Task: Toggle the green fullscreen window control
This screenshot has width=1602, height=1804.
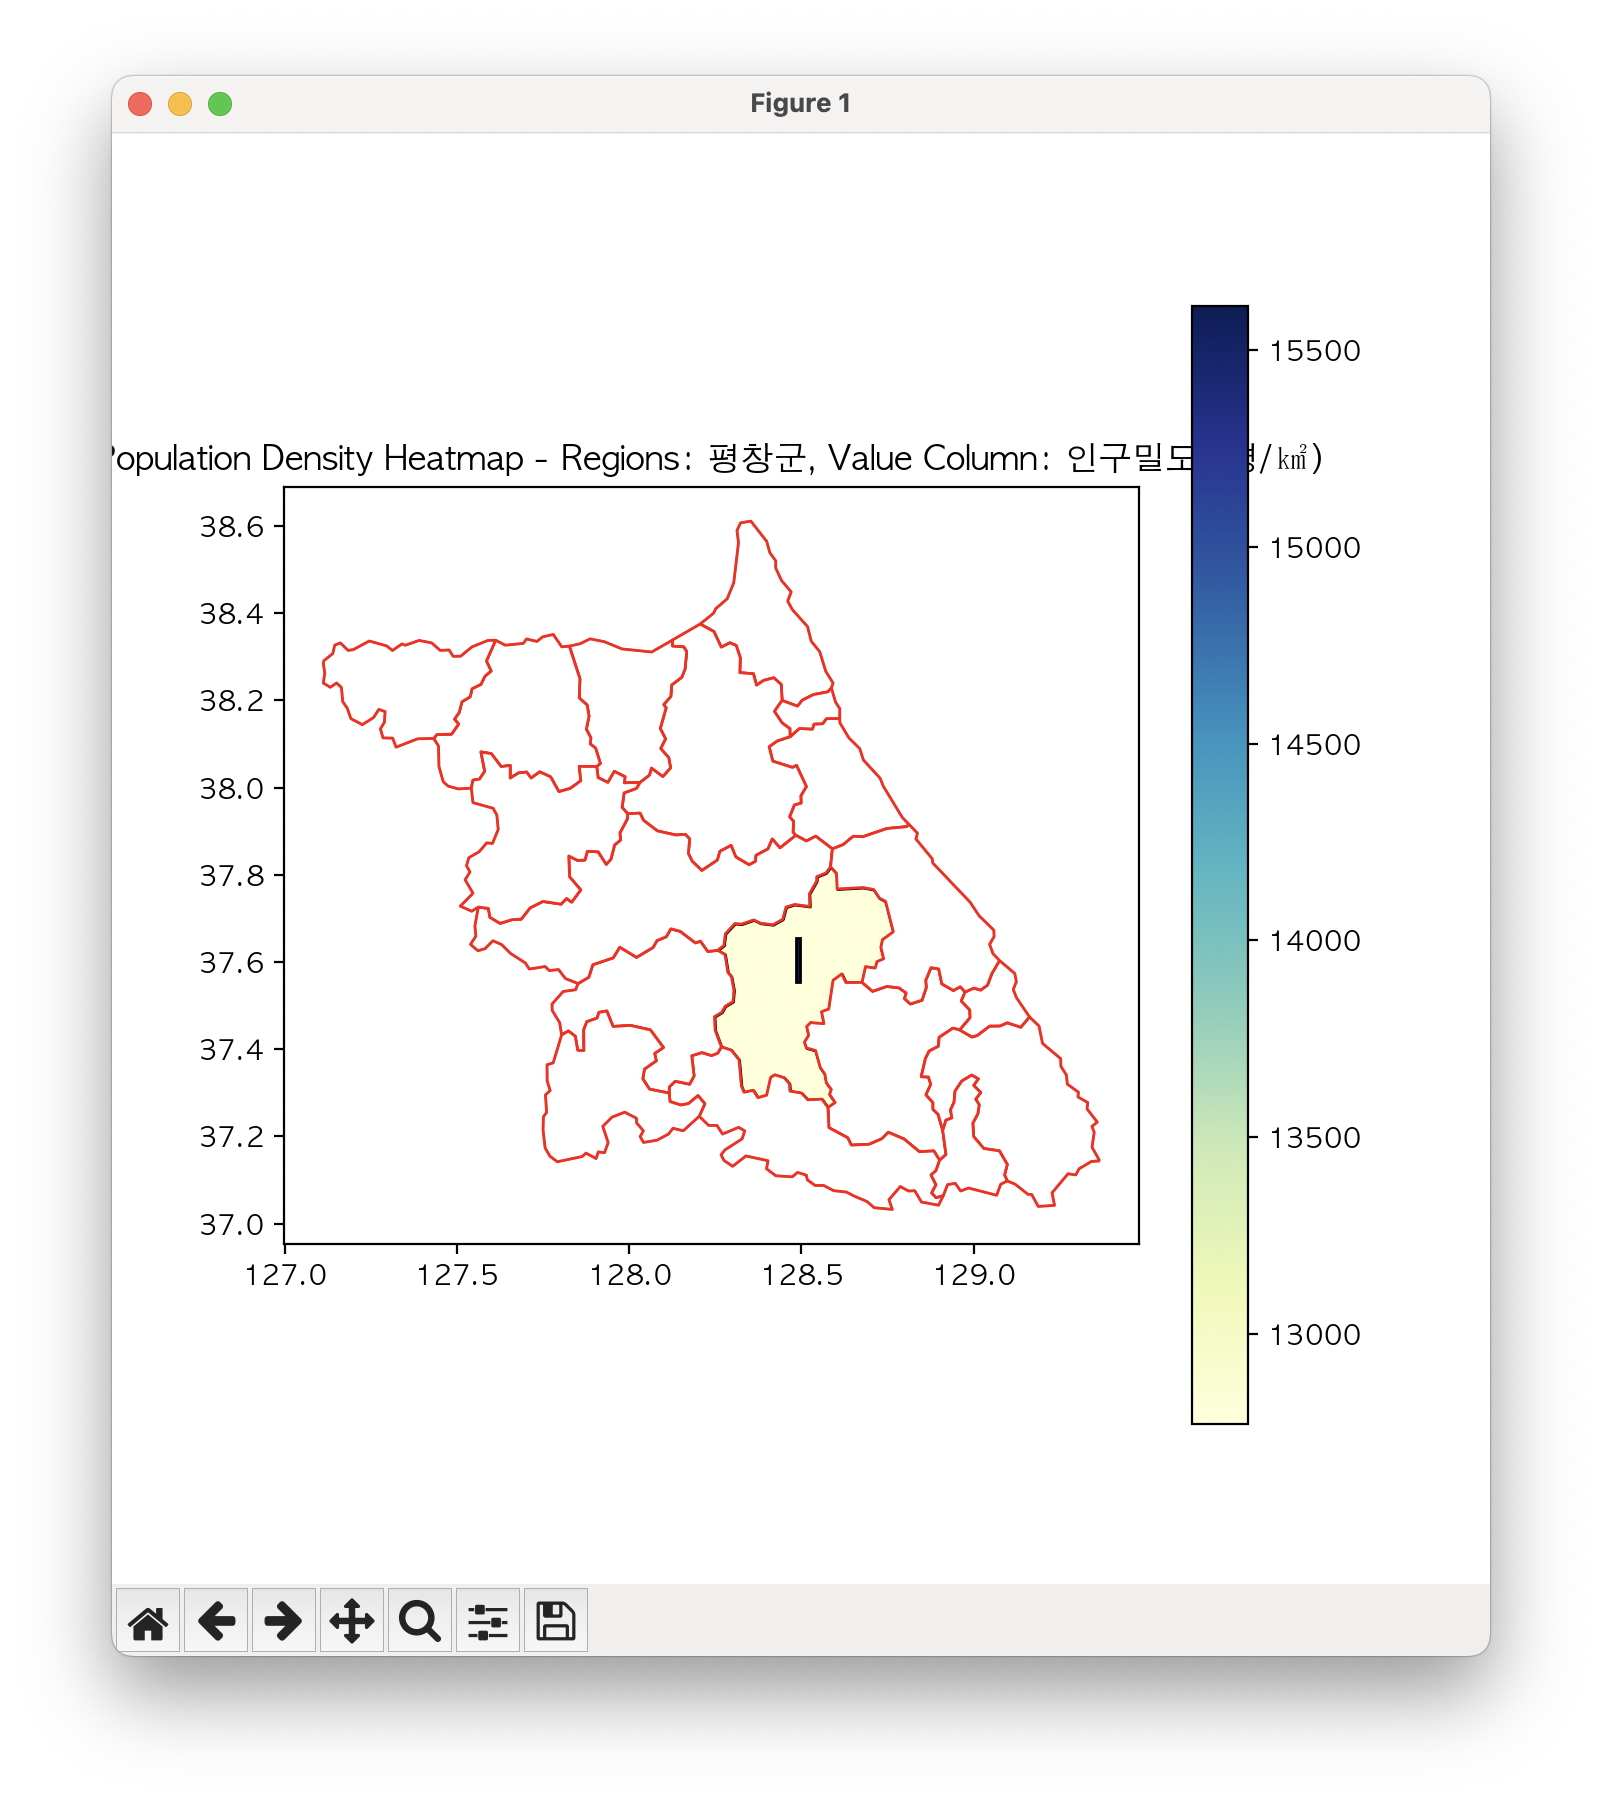Action: tap(219, 103)
